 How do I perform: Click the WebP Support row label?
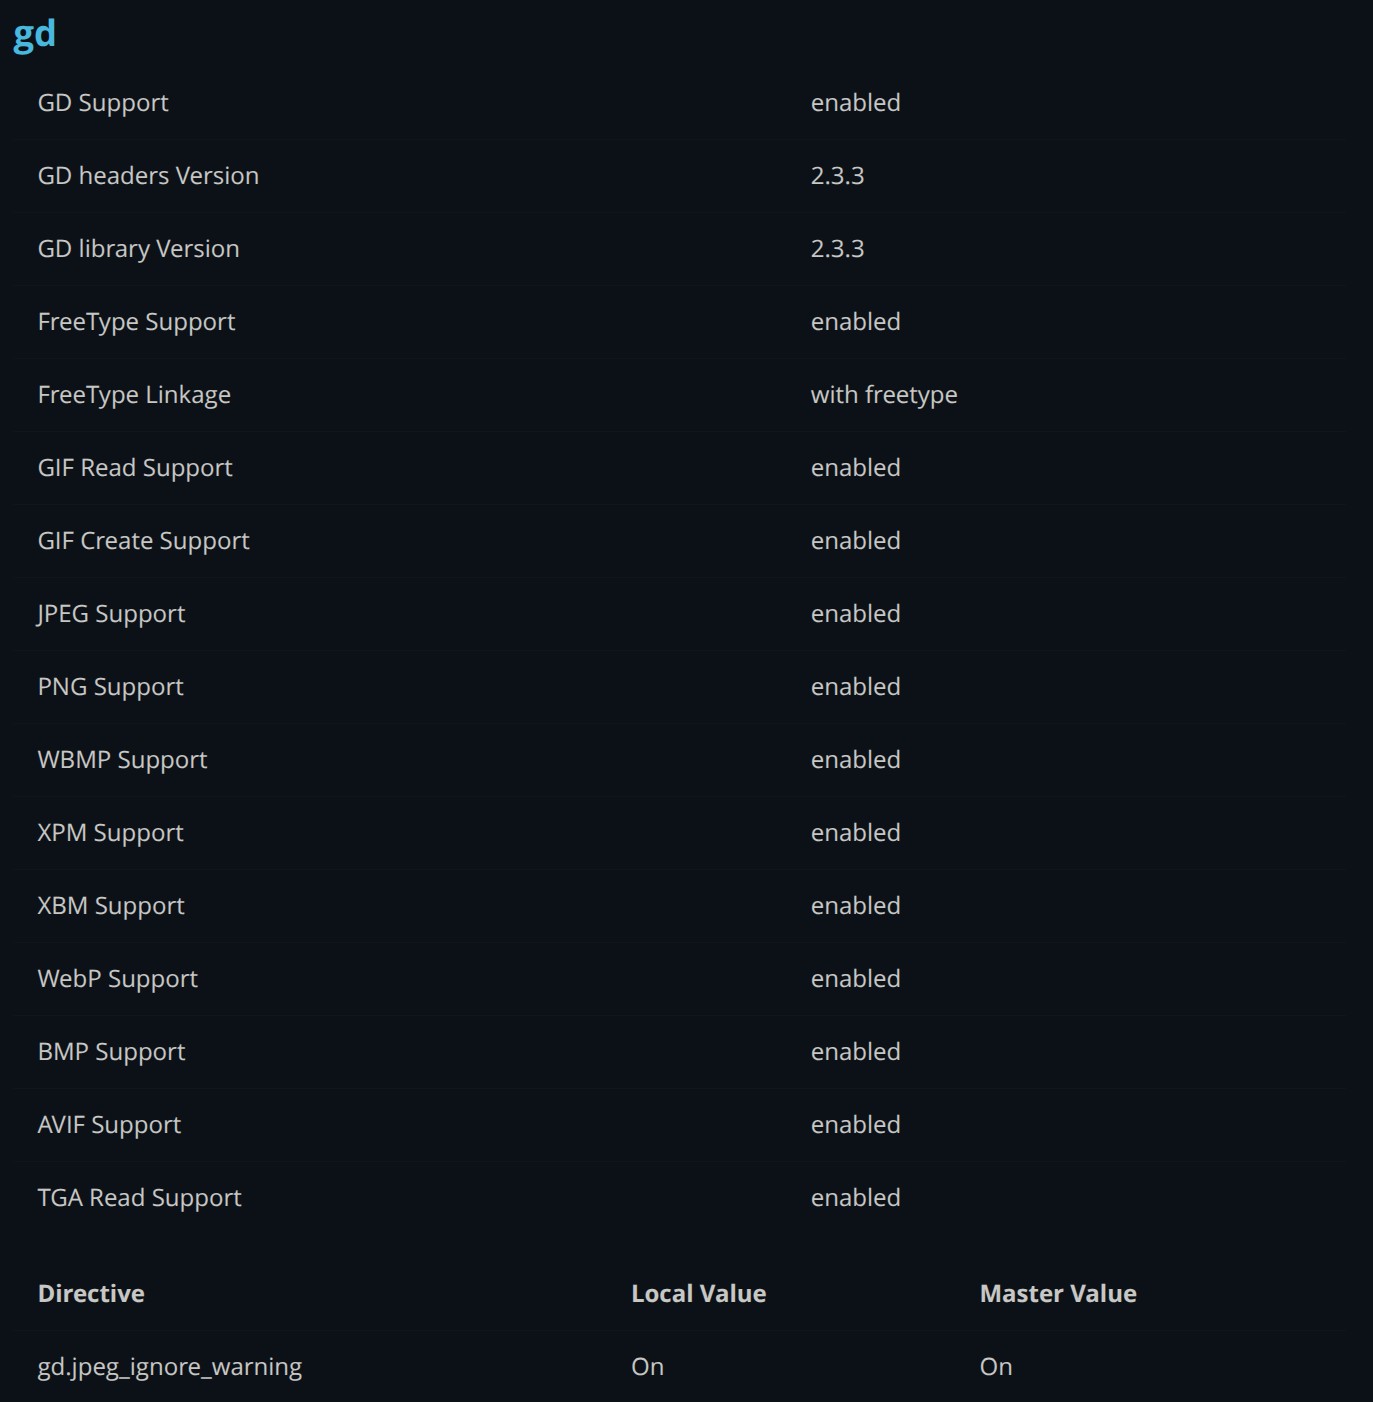(117, 979)
